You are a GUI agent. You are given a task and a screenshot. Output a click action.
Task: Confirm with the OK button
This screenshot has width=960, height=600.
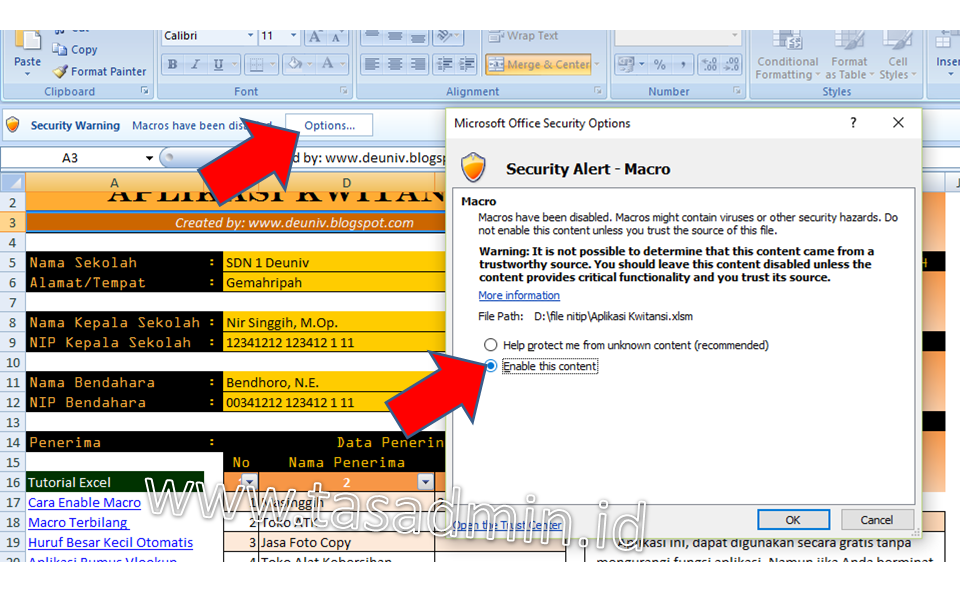(x=793, y=520)
